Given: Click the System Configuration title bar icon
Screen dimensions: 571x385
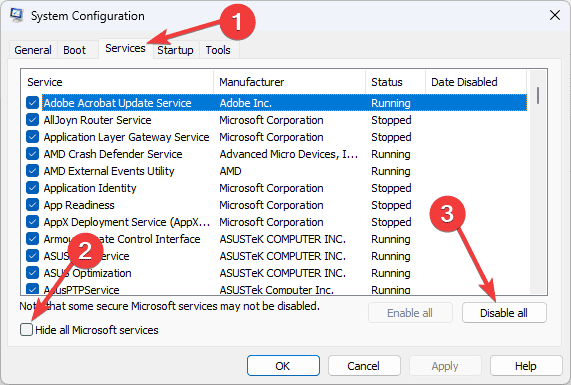Looking at the screenshot, I should pyautogui.click(x=16, y=15).
